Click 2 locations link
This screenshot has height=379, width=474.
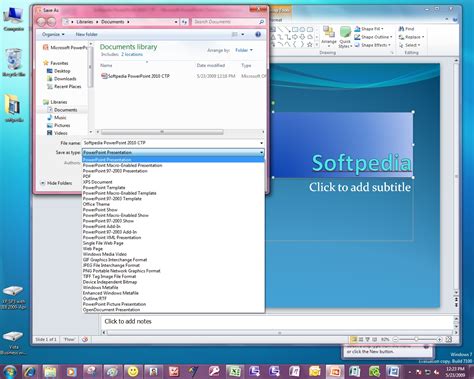[x=132, y=54]
